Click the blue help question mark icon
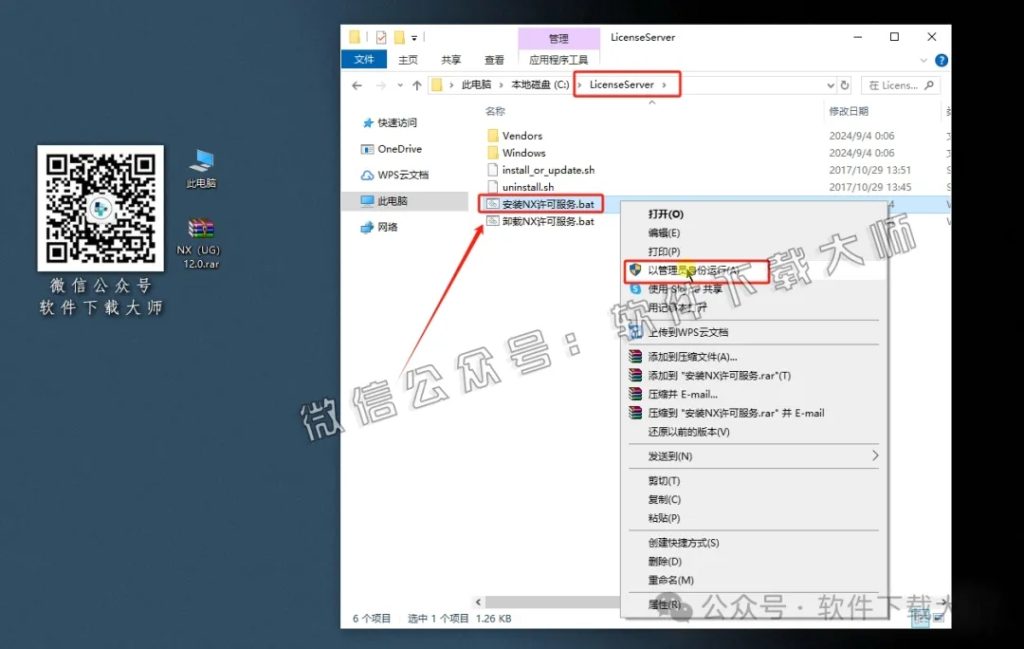Screen dimensions: 1024x649 point(942,59)
